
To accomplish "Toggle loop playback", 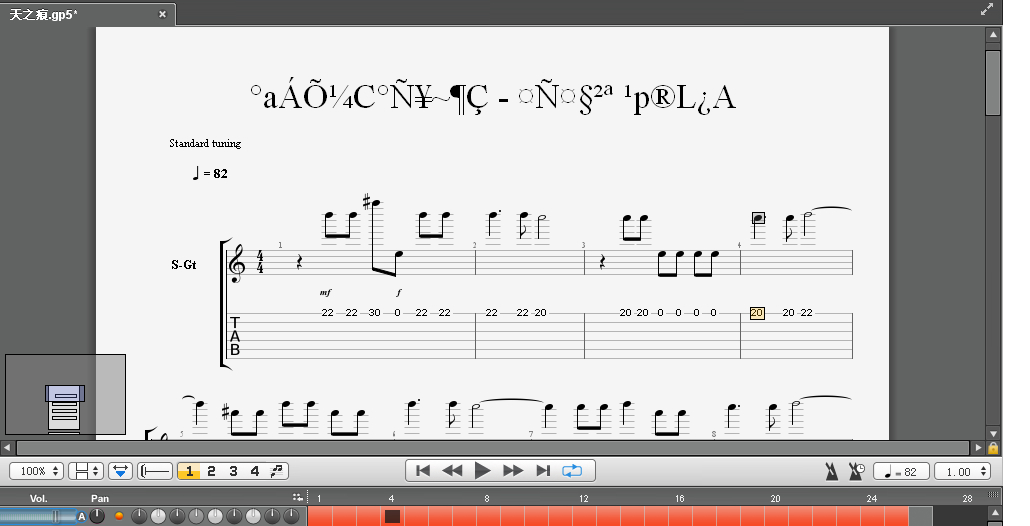I will click(572, 471).
